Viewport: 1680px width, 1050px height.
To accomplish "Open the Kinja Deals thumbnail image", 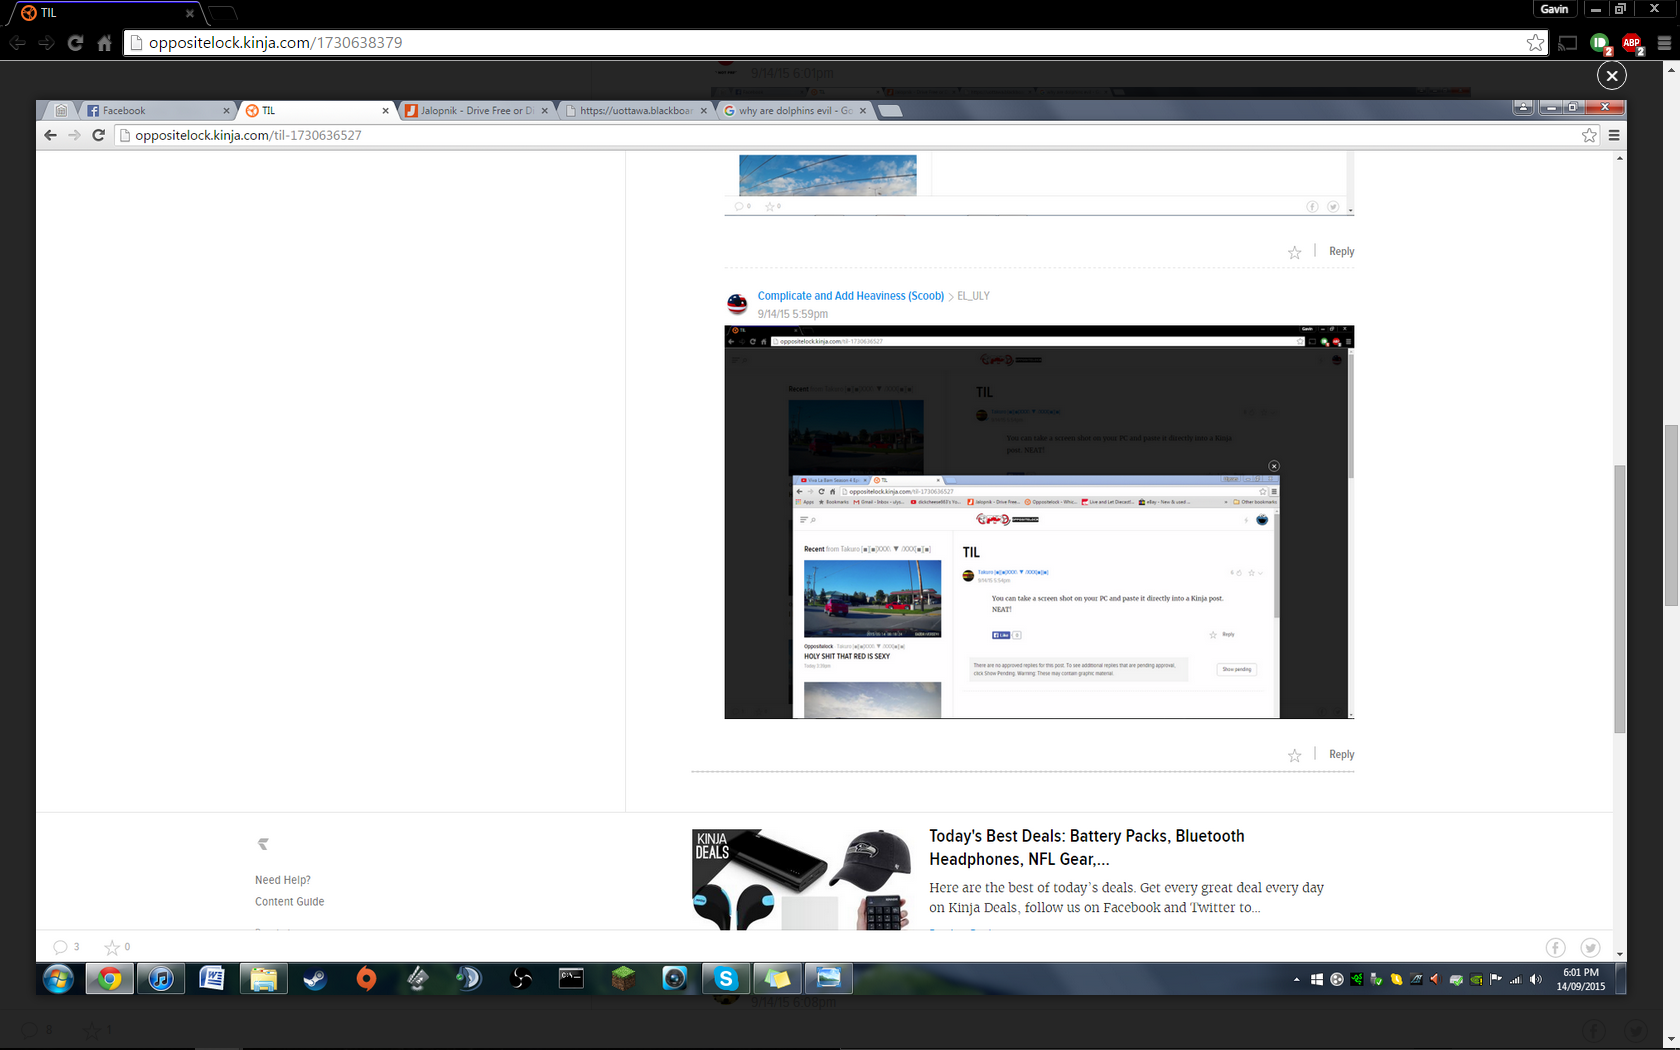I will point(802,880).
